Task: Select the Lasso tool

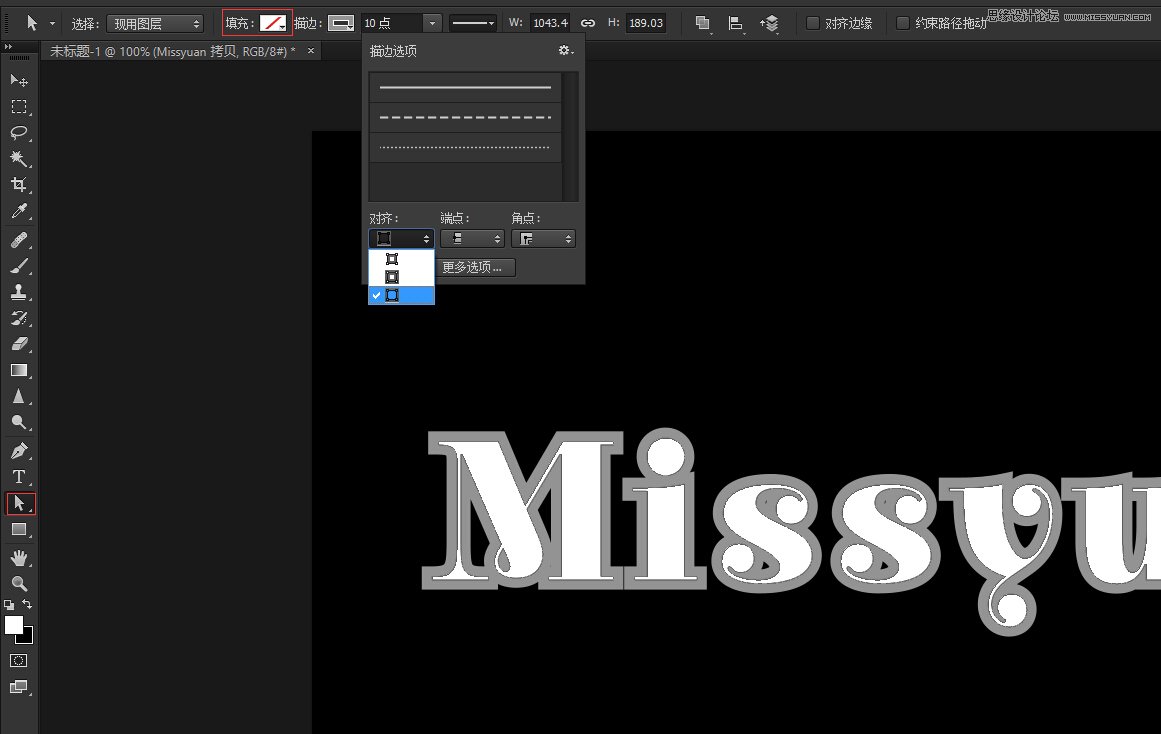Action: [x=19, y=133]
